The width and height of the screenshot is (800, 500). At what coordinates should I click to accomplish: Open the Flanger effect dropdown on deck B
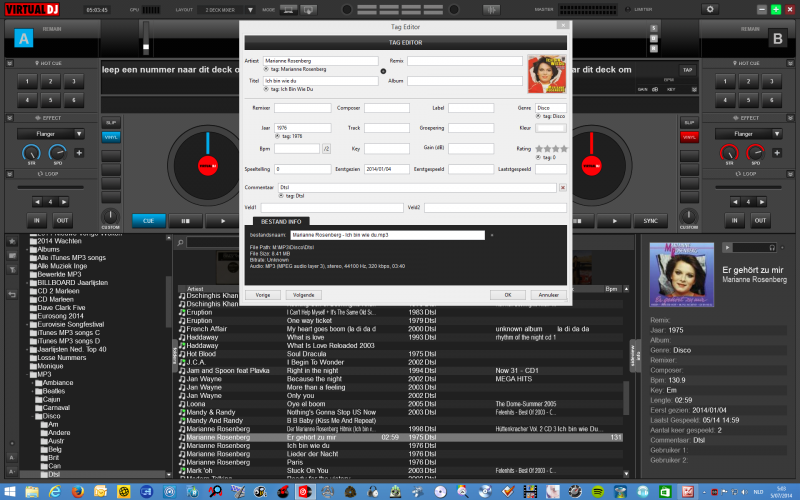pyautogui.click(x=777, y=134)
